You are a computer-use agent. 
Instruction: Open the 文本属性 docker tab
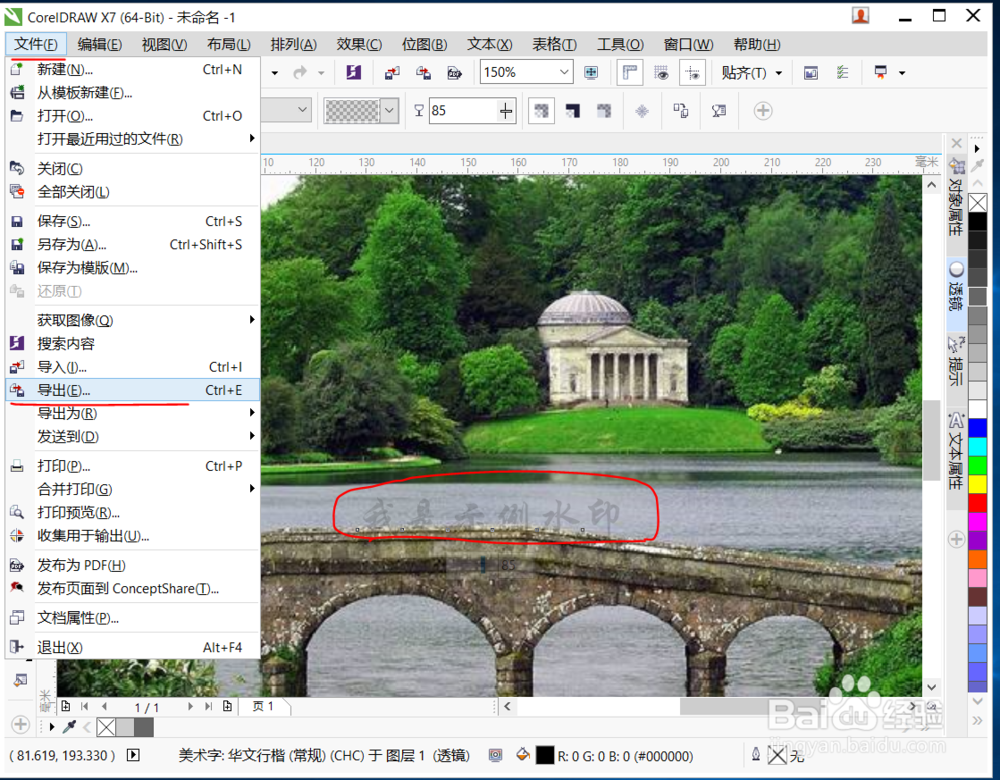(955, 451)
